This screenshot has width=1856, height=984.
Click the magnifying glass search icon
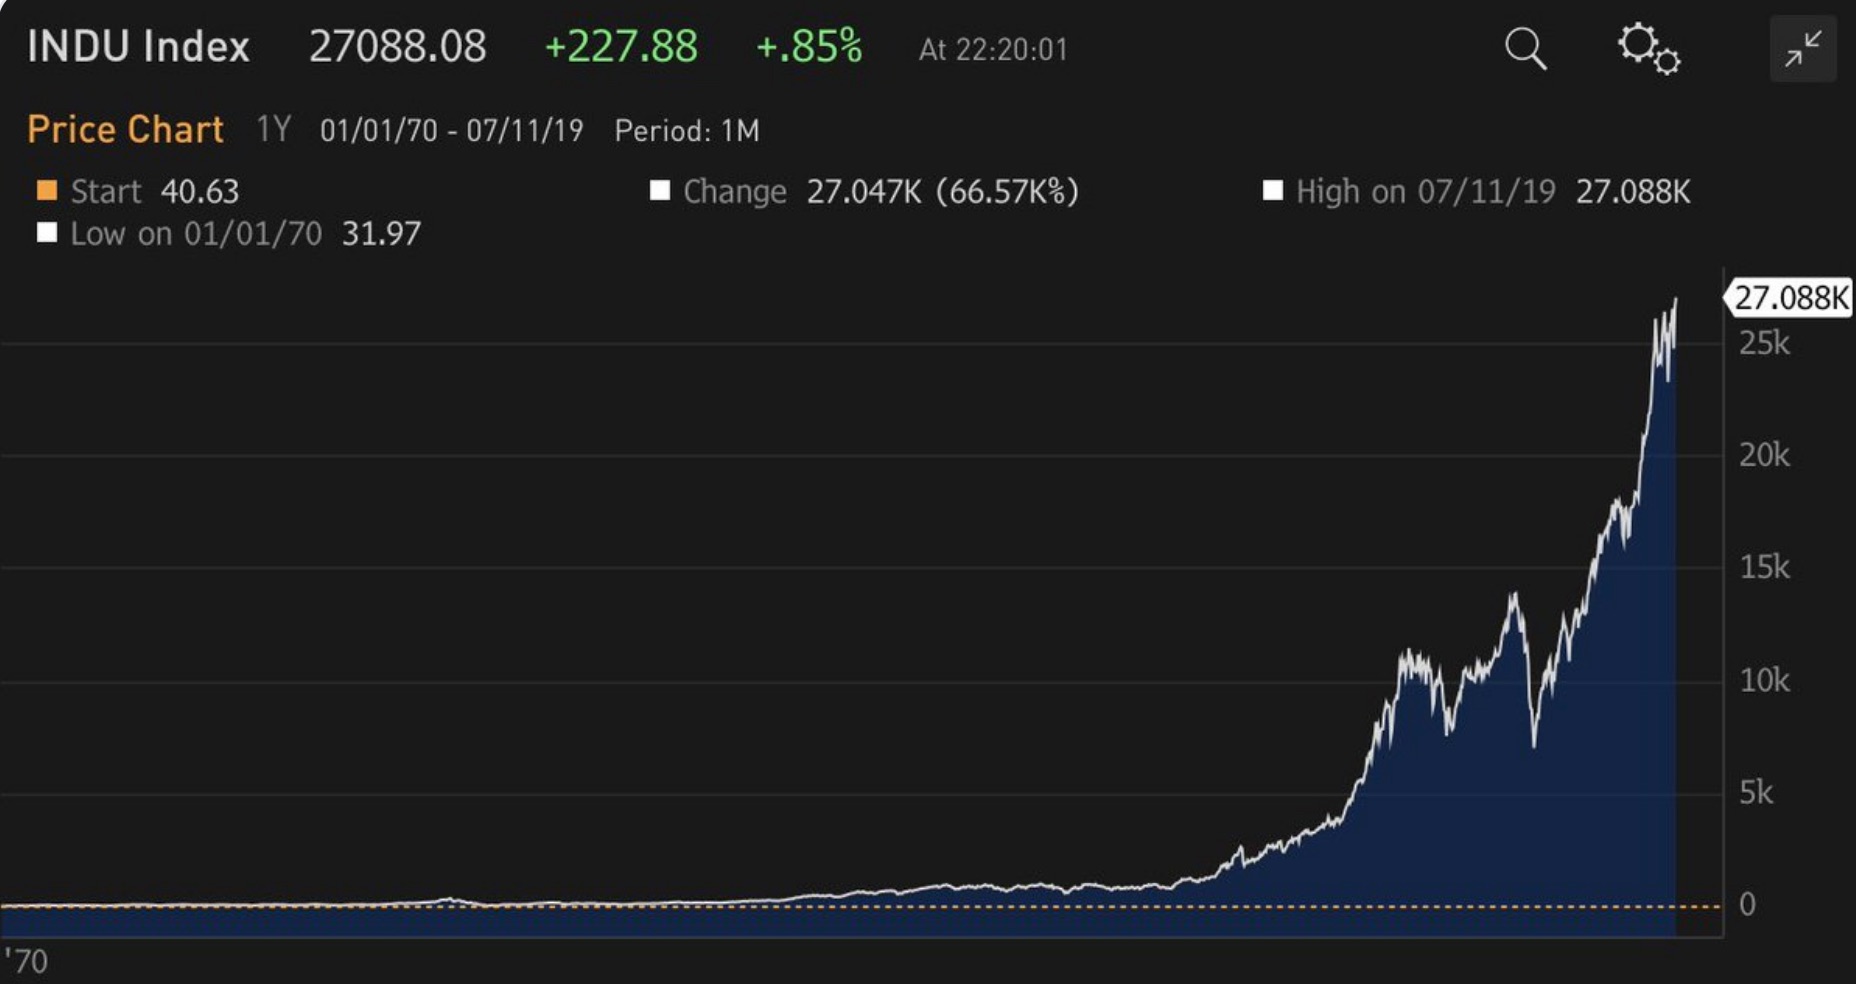(x=1525, y=48)
